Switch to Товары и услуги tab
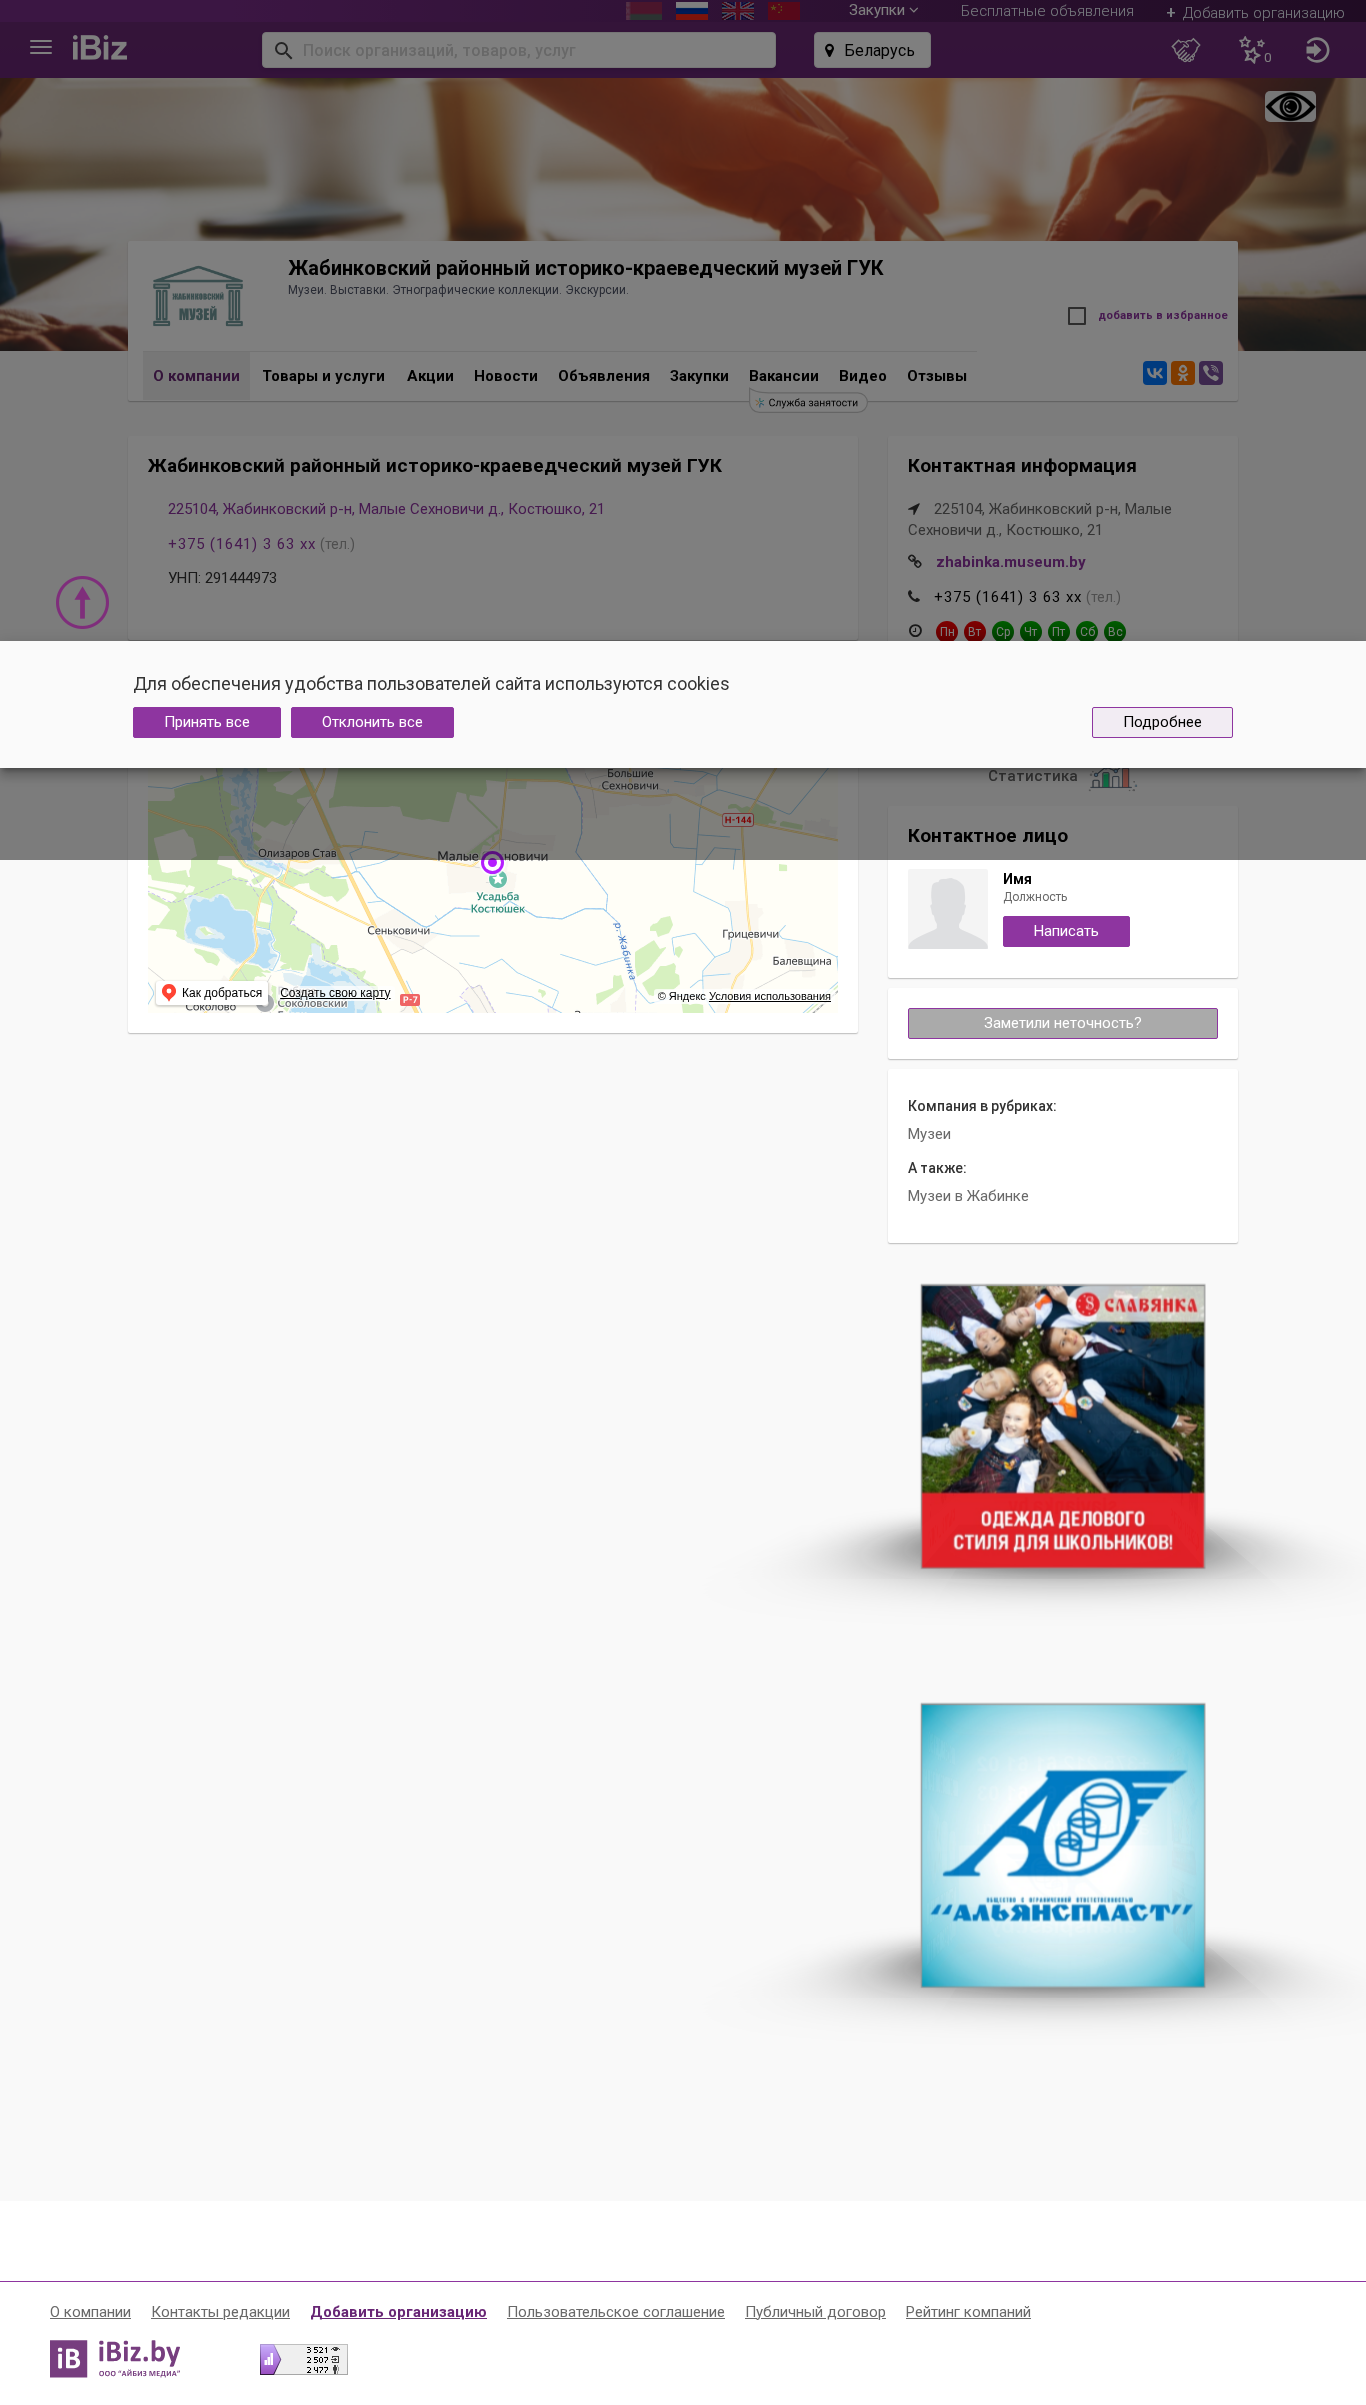This screenshot has width=1366, height=2405. [x=323, y=376]
